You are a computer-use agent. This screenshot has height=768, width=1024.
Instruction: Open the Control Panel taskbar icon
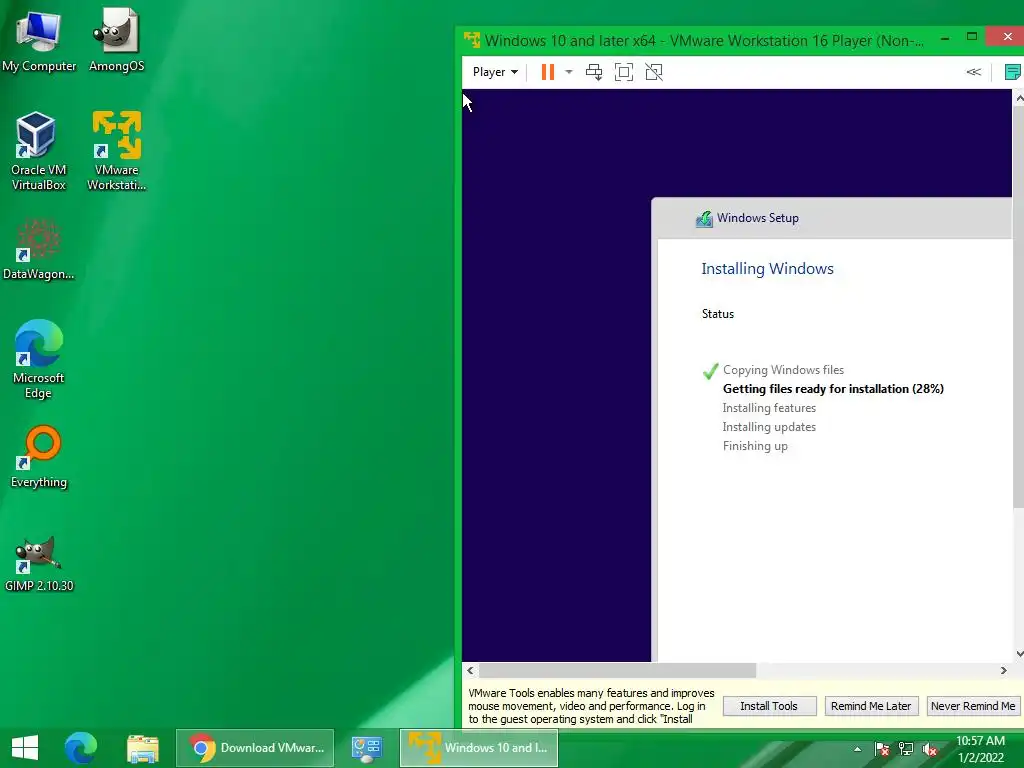point(366,748)
